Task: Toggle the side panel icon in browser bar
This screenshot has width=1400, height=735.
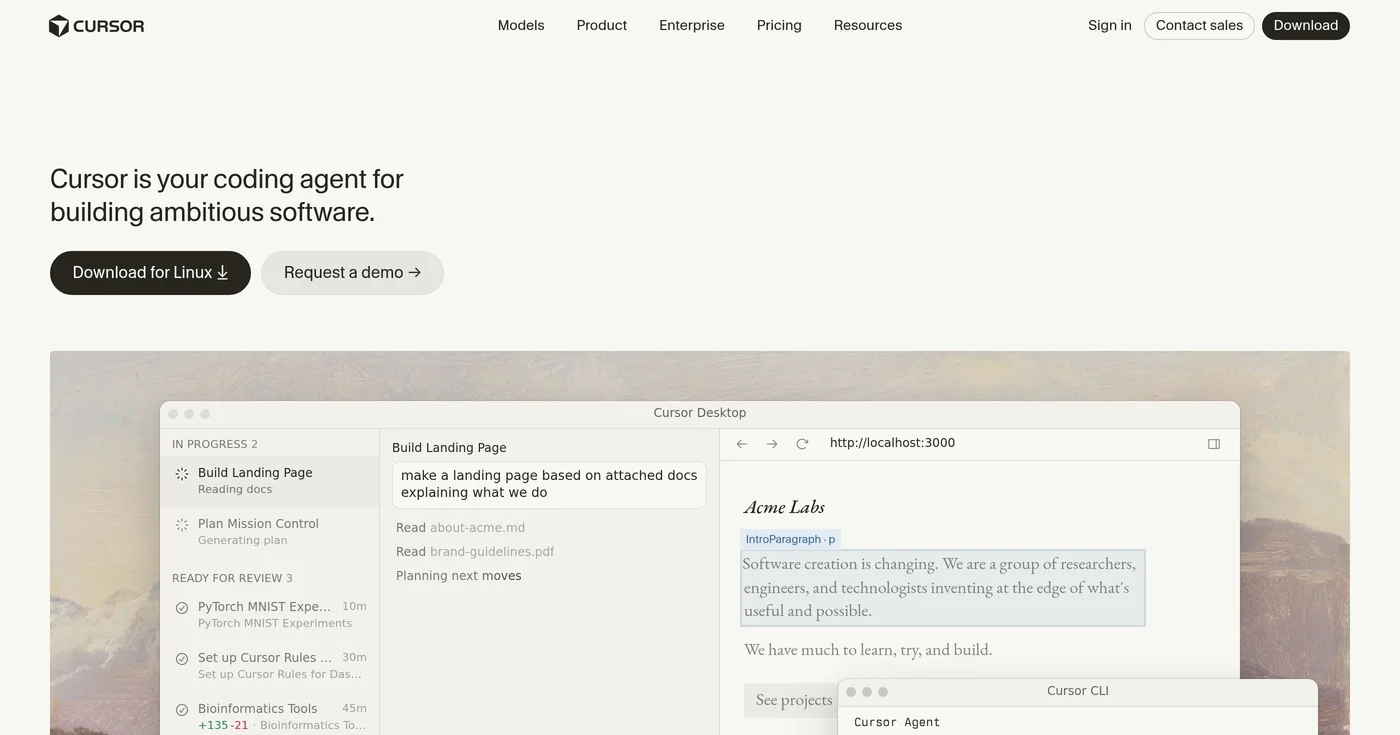Action: (1214, 444)
